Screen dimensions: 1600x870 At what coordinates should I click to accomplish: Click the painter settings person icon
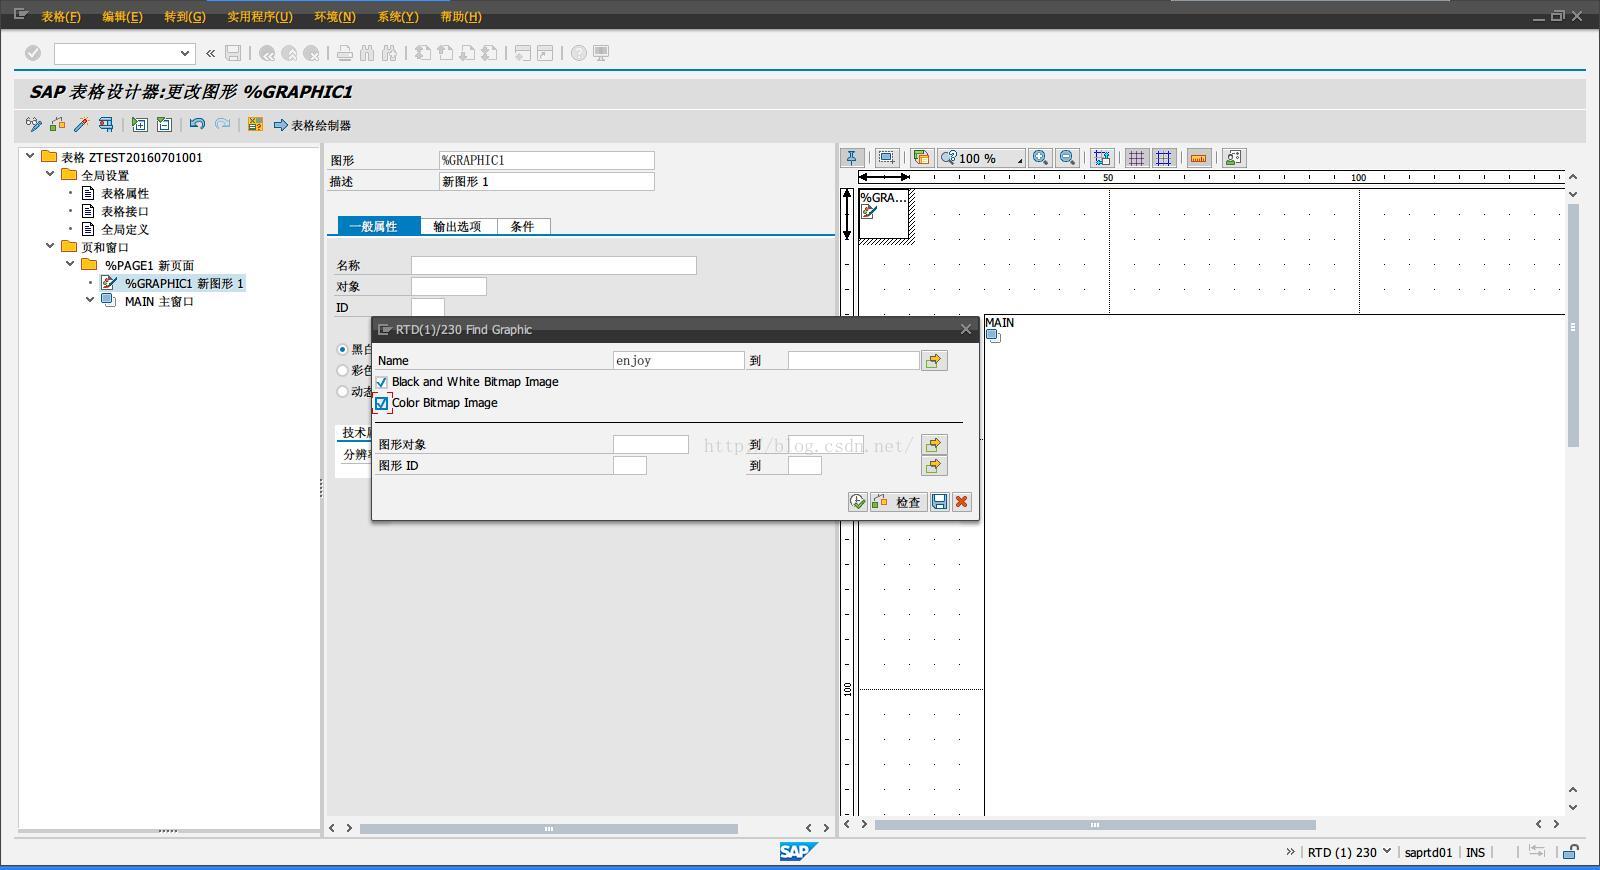(x=1233, y=158)
